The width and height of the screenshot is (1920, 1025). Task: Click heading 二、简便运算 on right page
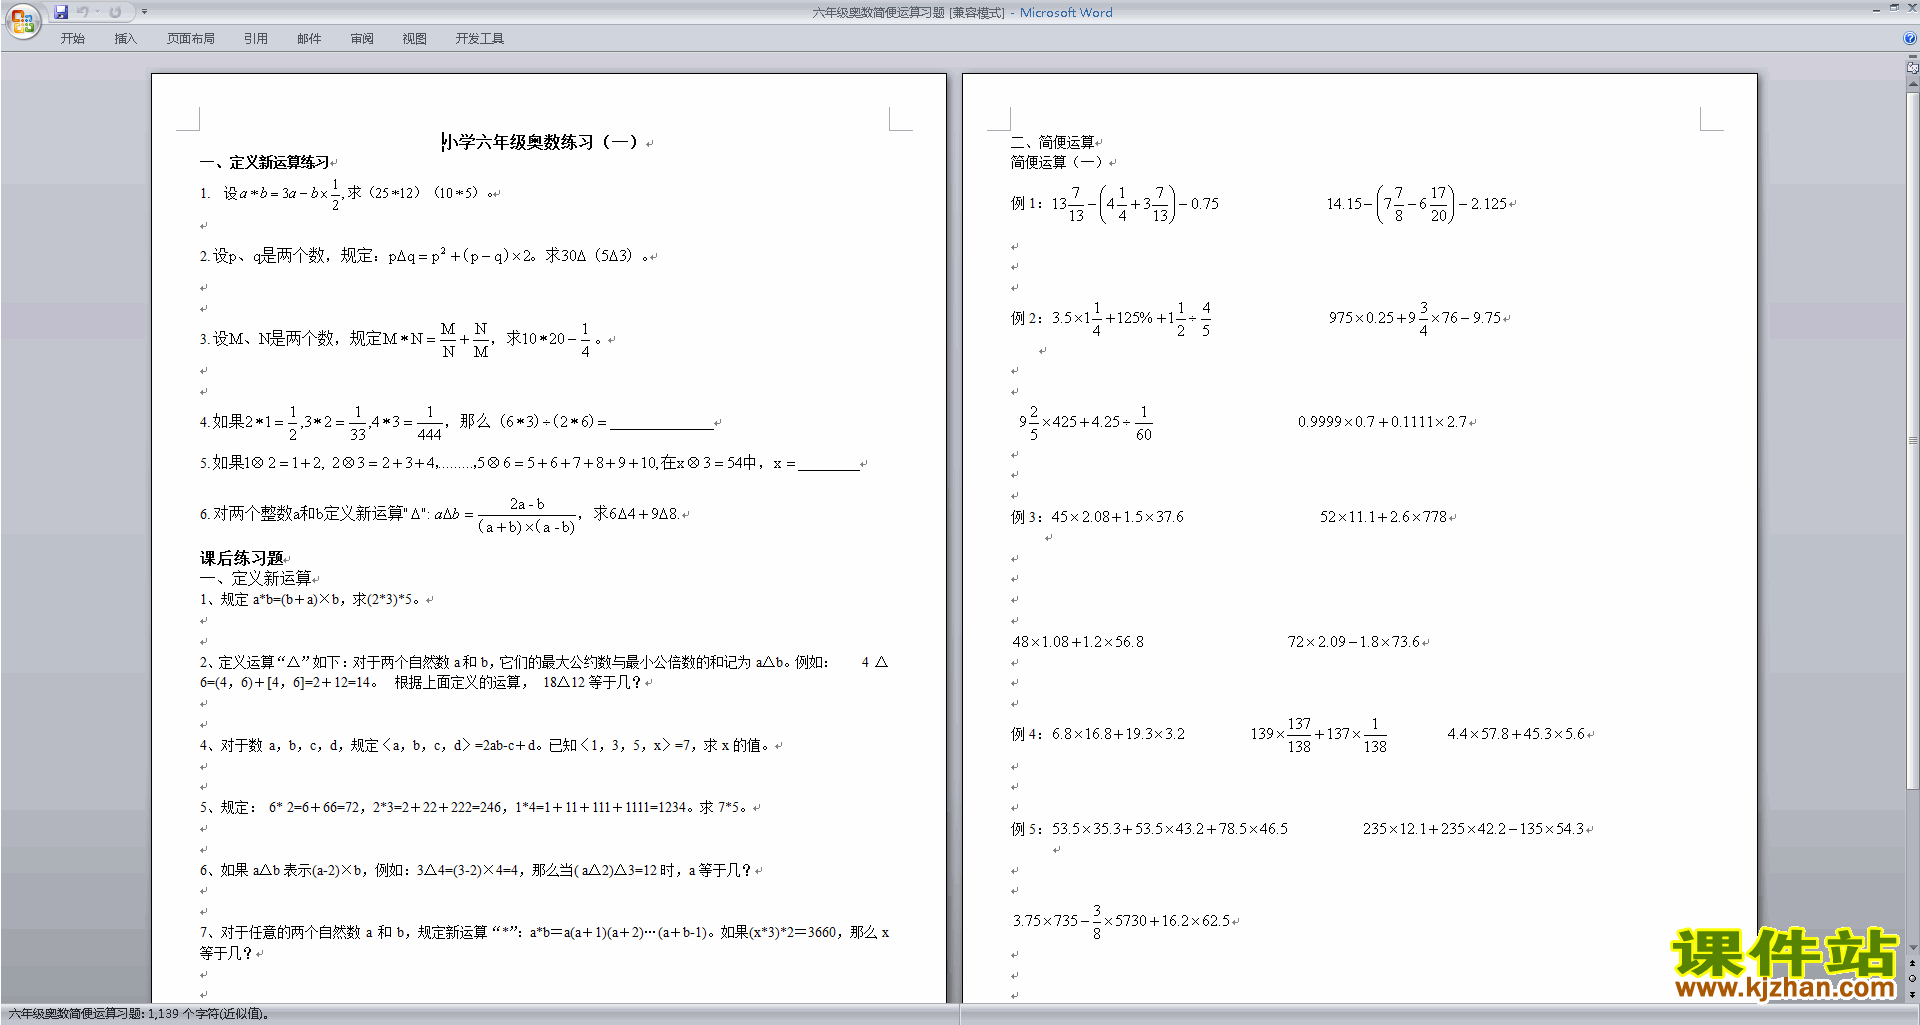click(x=1053, y=142)
